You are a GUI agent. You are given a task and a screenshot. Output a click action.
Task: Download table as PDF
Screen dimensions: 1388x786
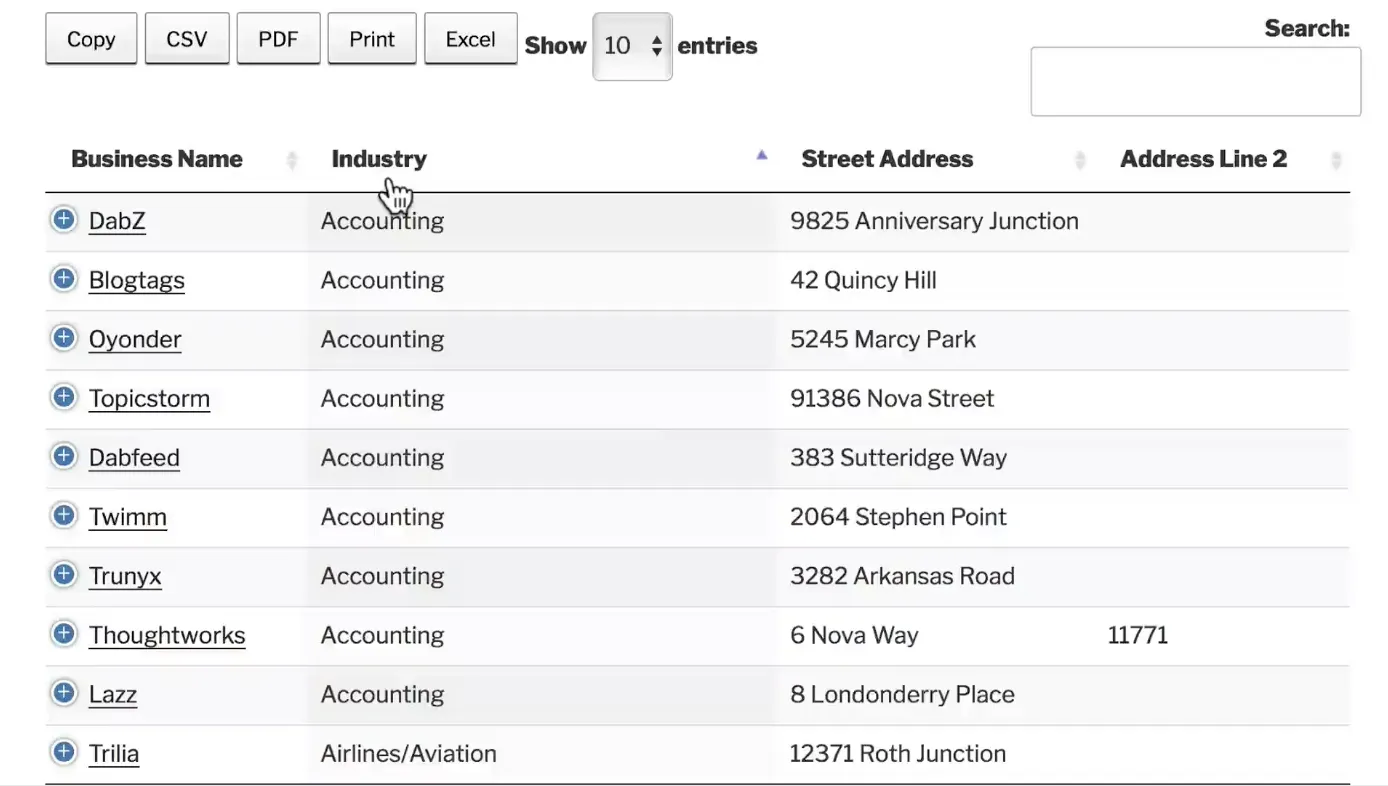tap(278, 39)
